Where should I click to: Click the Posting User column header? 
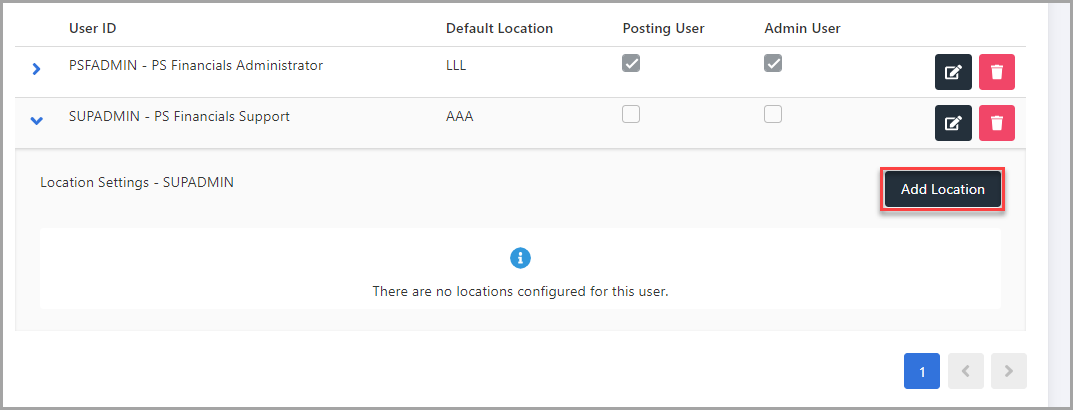pos(663,29)
